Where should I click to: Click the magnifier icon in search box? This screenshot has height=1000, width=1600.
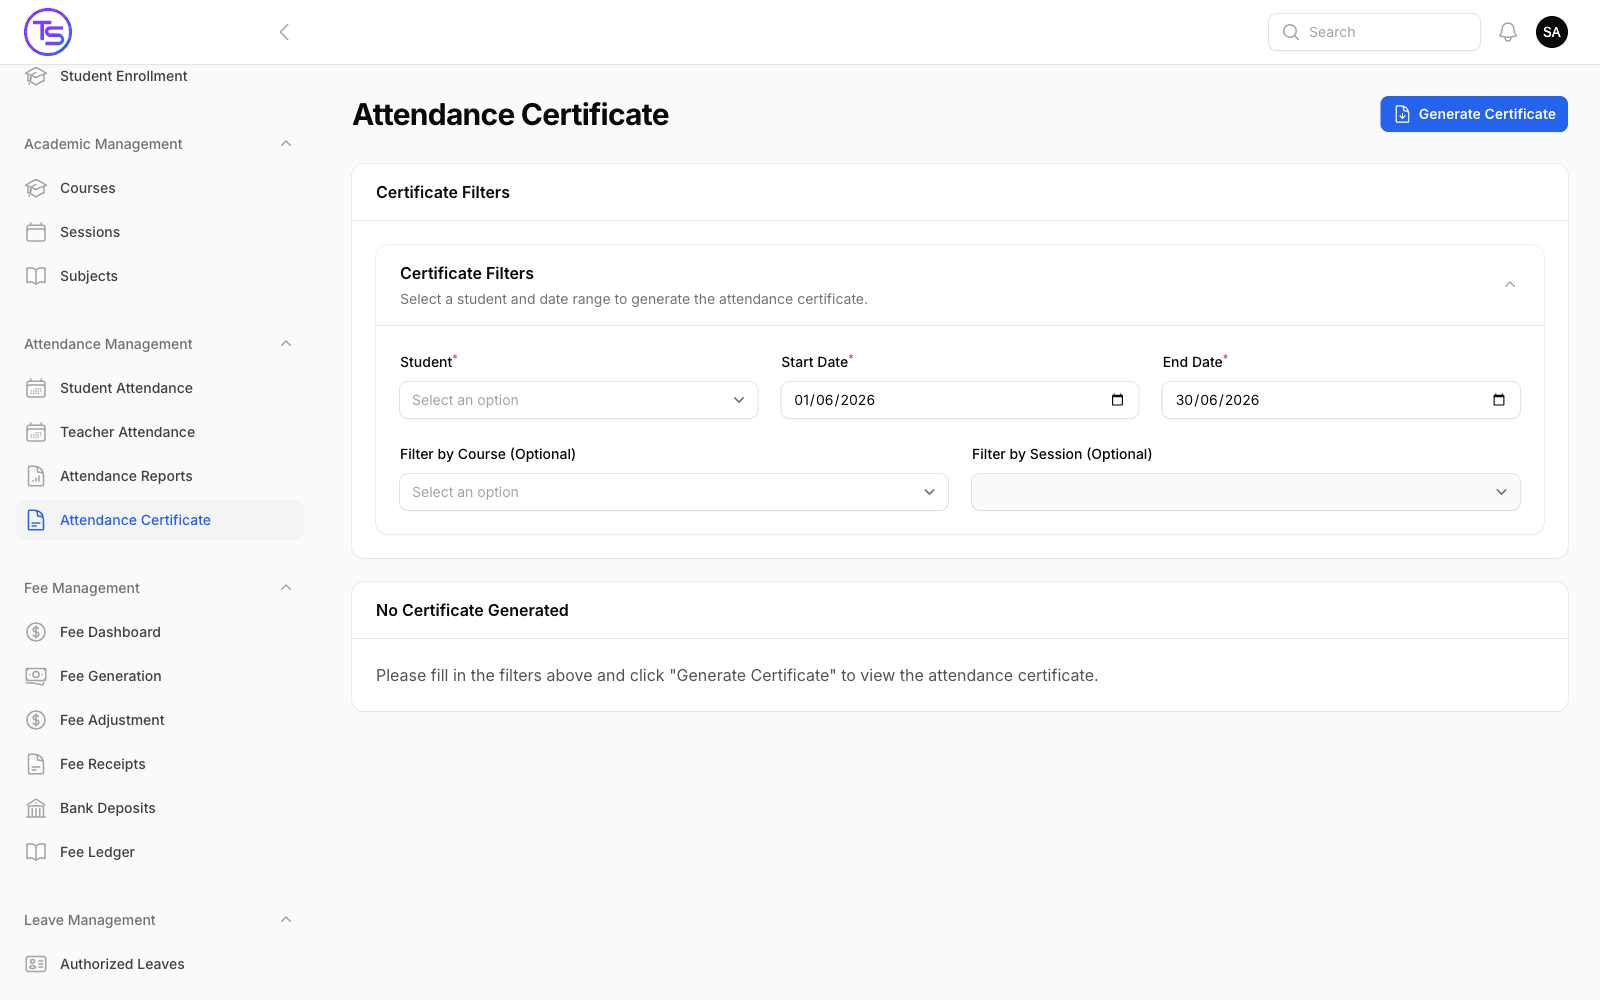pyautogui.click(x=1291, y=32)
